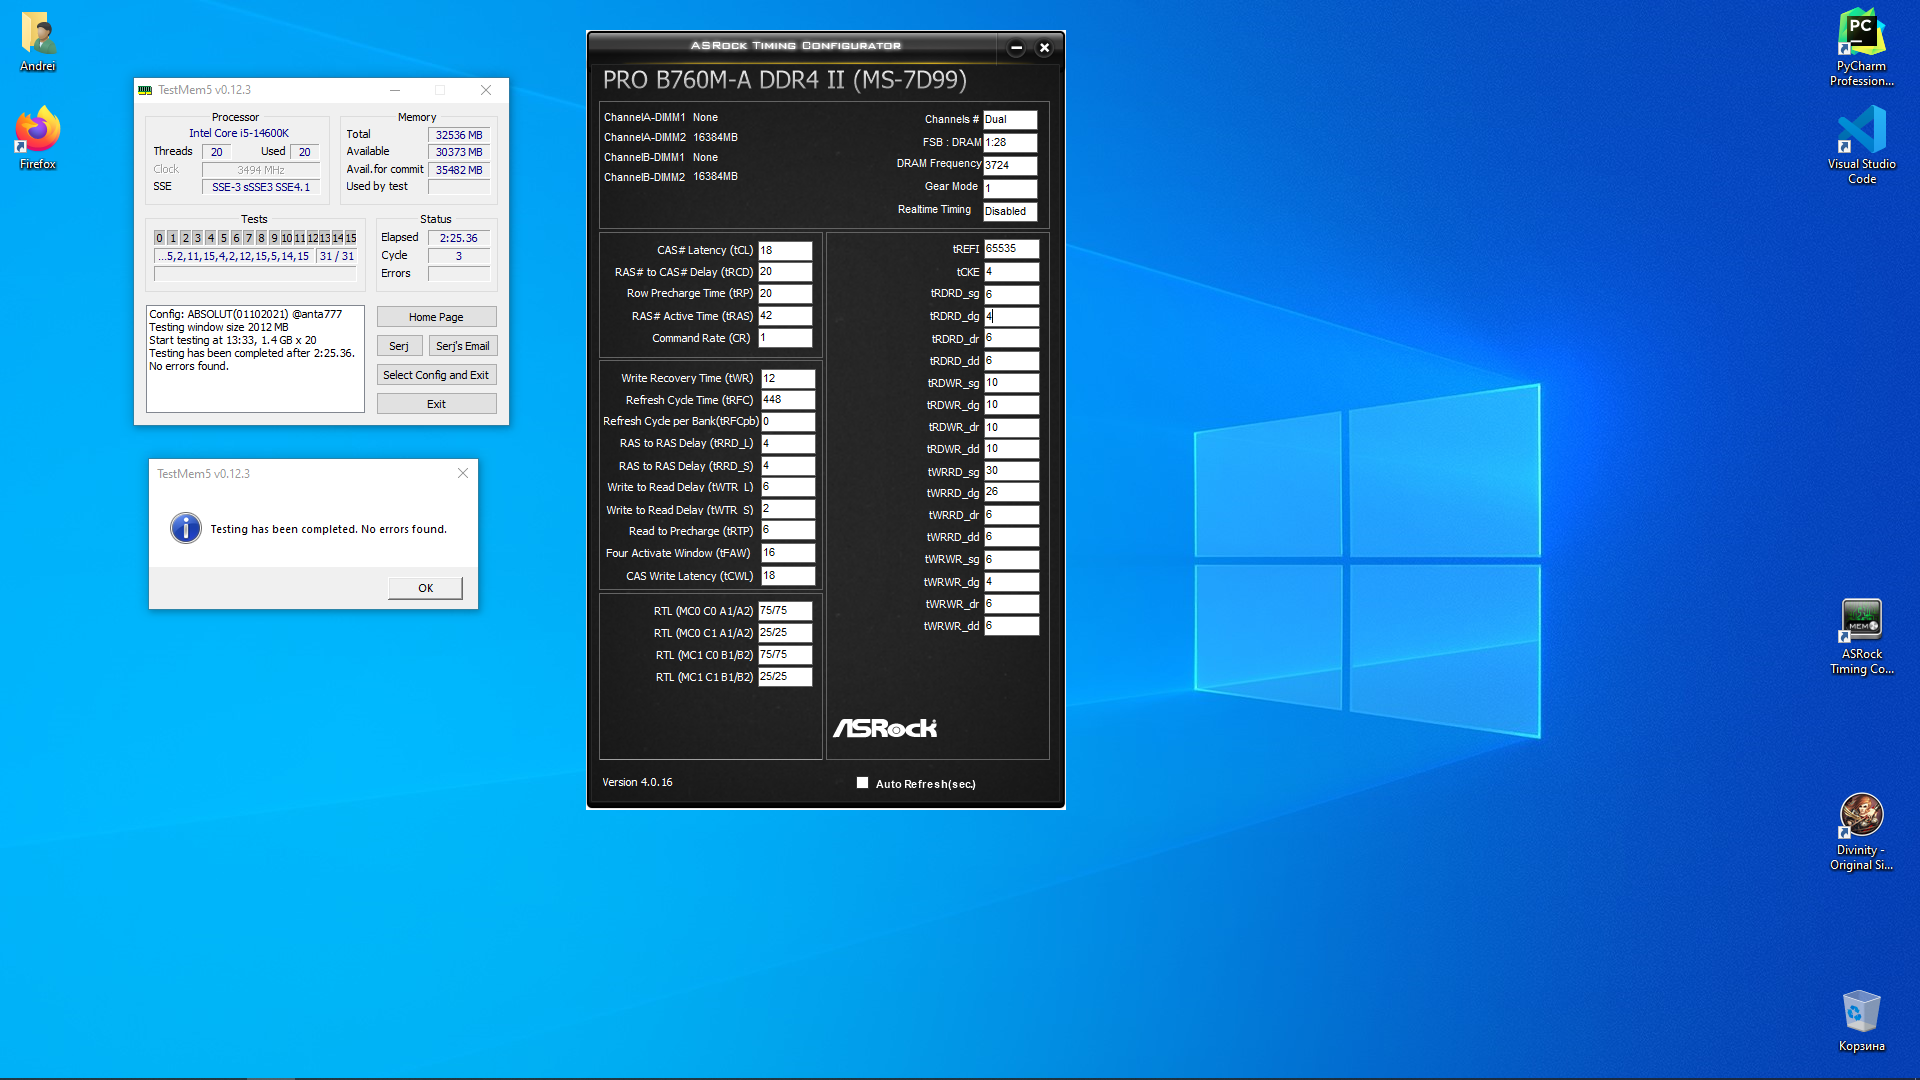The width and height of the screenshot is (1920, 1080).
Task: Click the Serj button
Action: [398, 346]
